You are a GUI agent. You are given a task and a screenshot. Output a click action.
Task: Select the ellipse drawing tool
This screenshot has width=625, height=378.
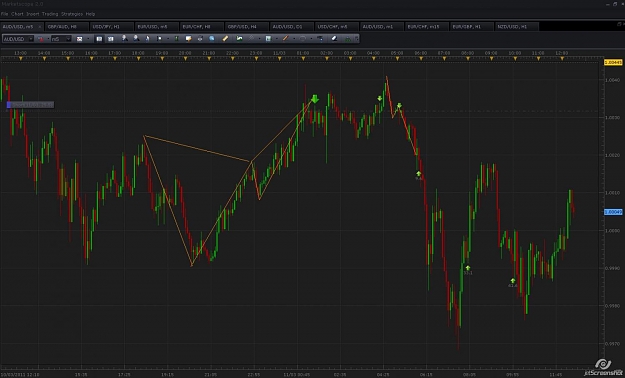tap(303, 39)
